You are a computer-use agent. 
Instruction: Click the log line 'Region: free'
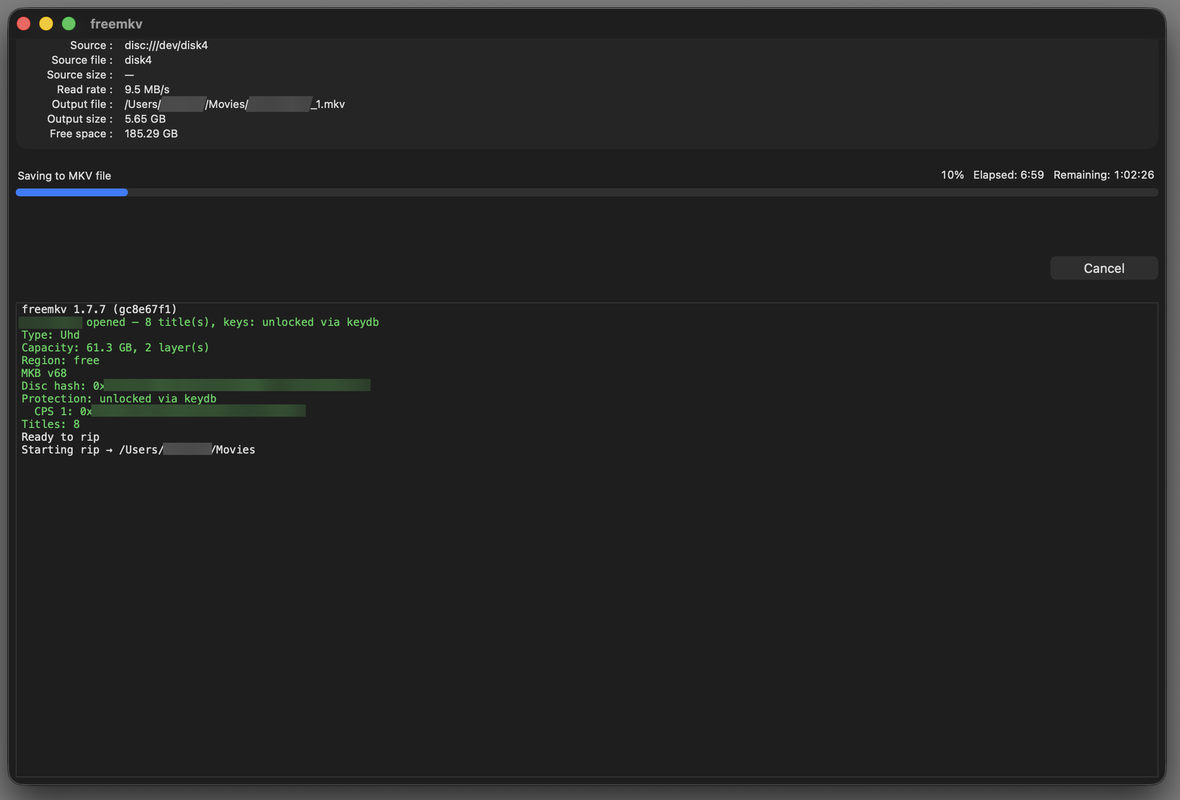click(x=60, y=360)
